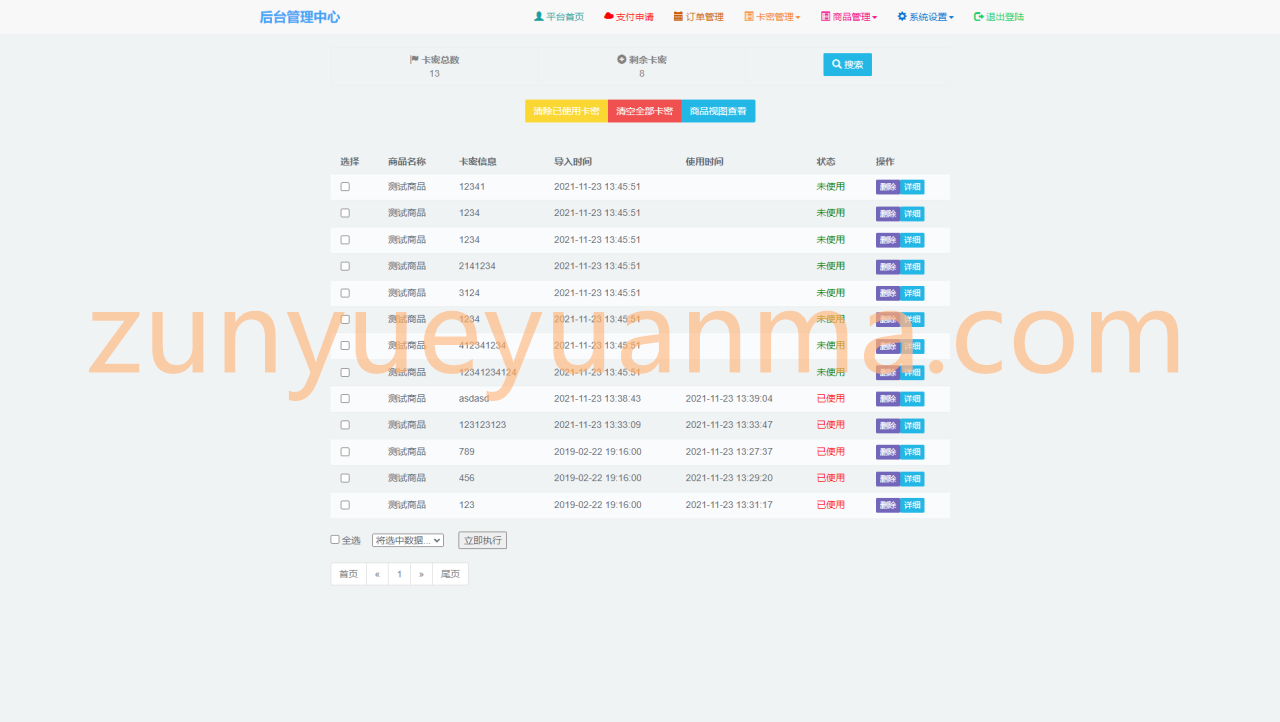
Task: Tick checkbox for card row 456
Action: coord(345,478)
